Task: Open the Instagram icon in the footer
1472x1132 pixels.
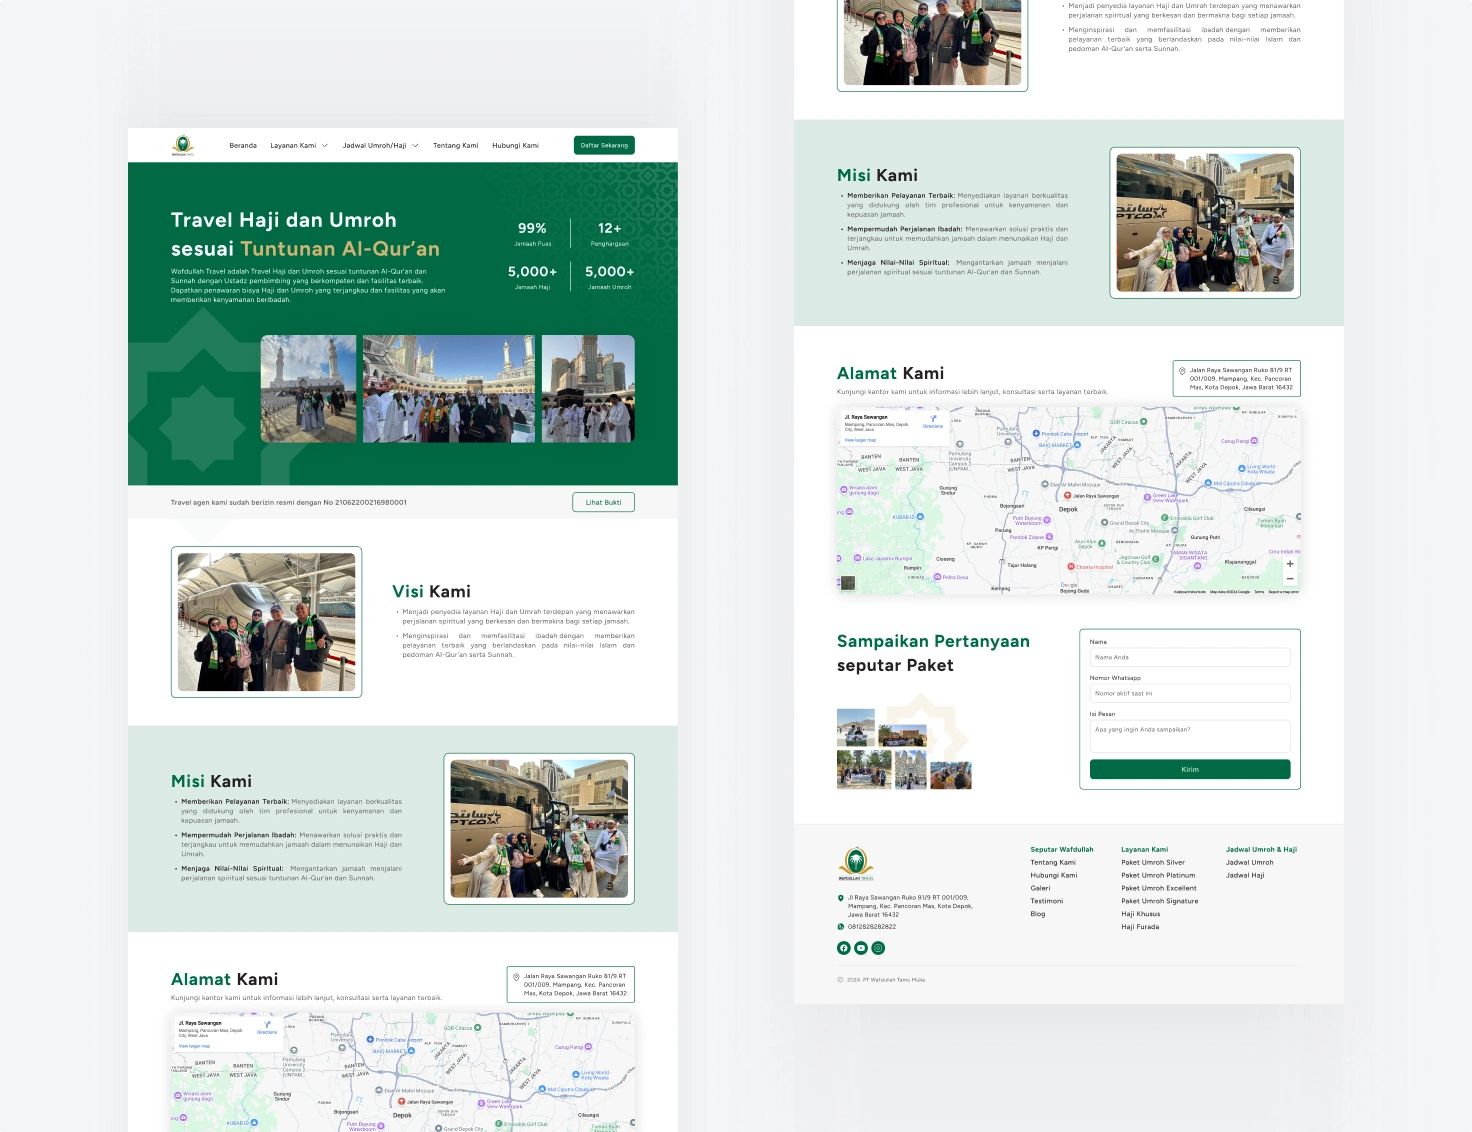Action: 878,948
